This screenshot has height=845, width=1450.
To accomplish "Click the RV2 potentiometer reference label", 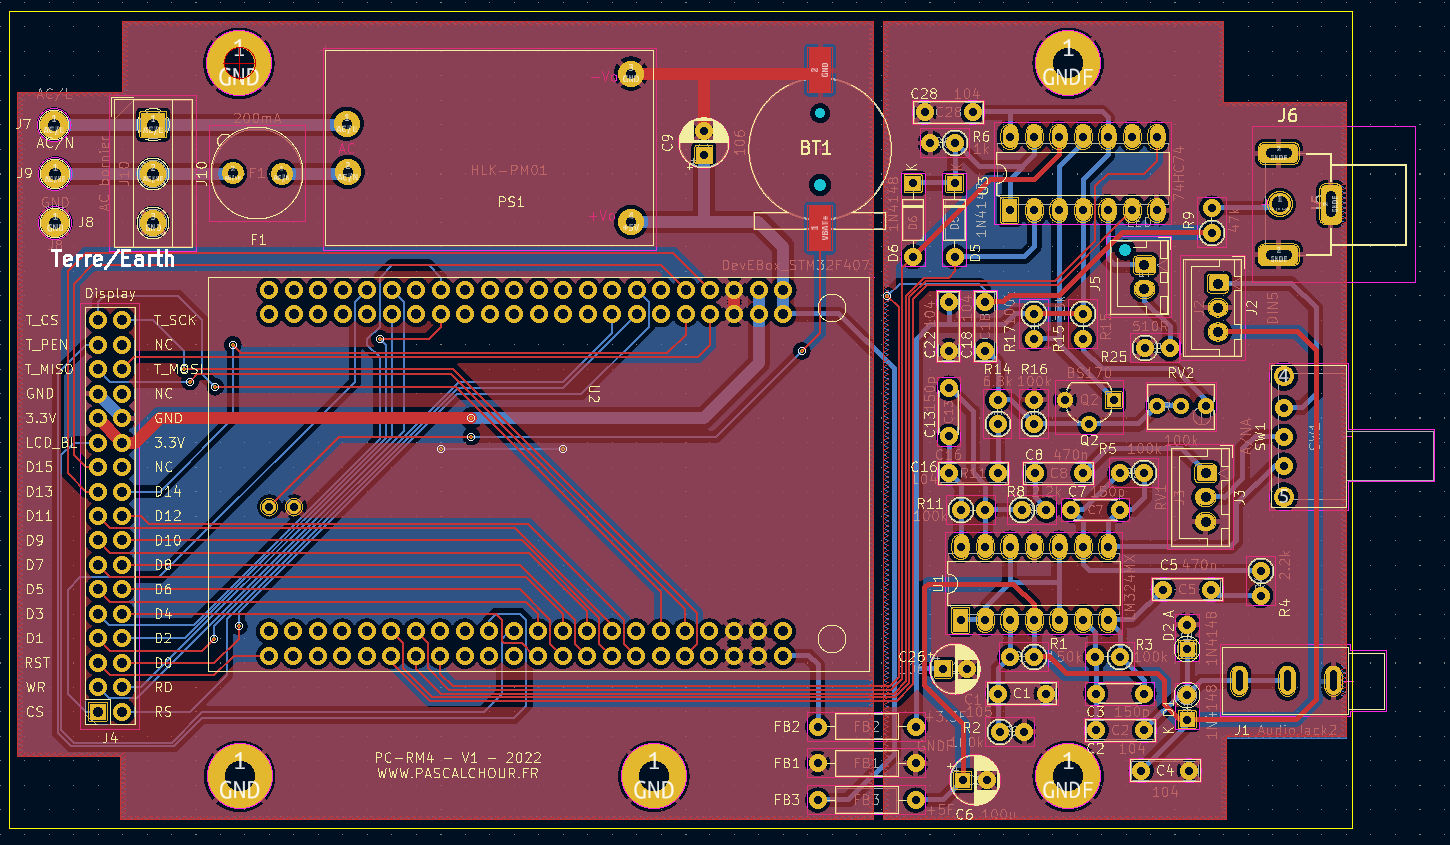I will (1181, 373).
